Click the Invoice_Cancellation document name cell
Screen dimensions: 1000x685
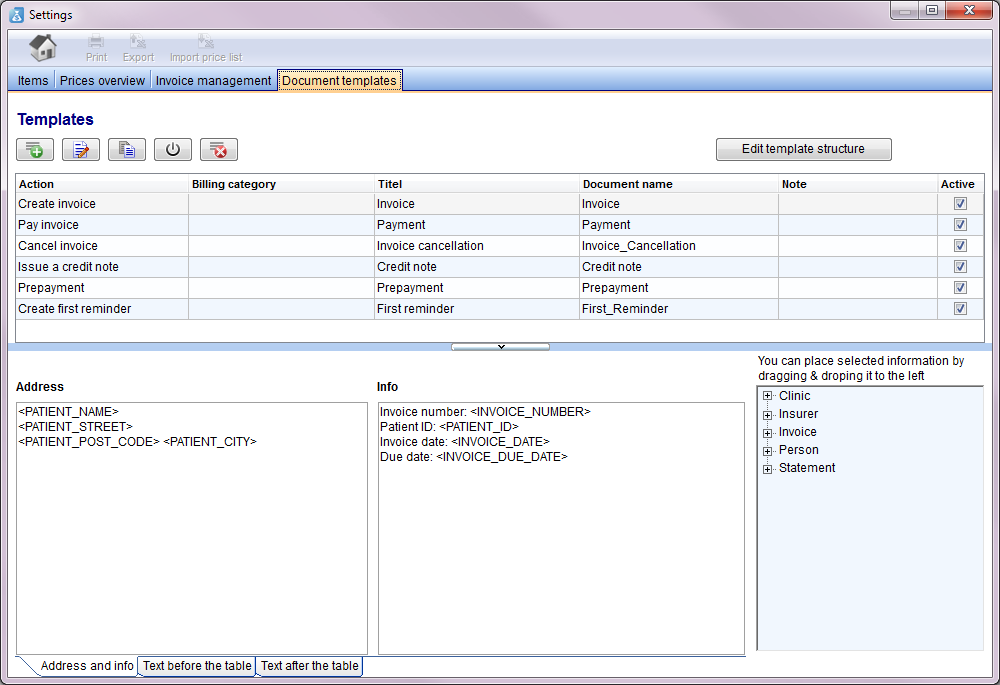pyautogui.click(x=679, y=246)
